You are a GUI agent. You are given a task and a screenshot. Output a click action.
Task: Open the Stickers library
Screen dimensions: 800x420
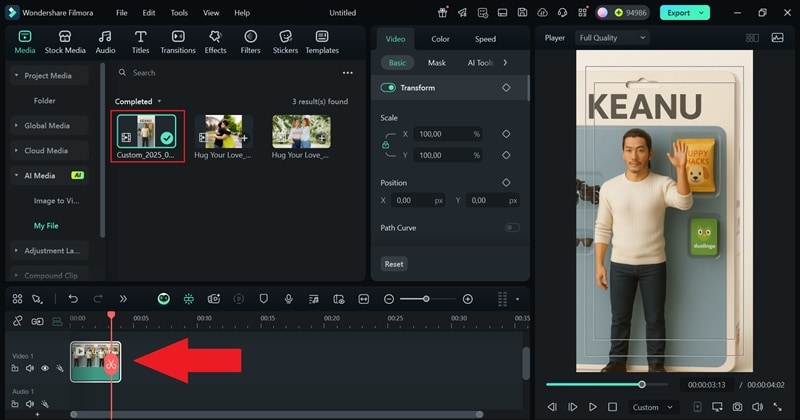(285, 42)
